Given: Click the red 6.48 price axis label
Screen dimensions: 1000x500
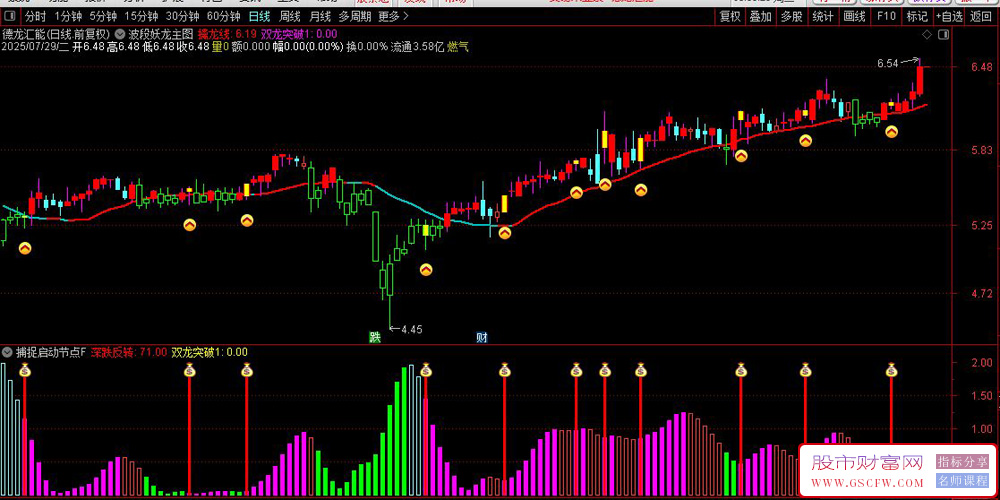Looking at the screenshot, I should (980, 67).
